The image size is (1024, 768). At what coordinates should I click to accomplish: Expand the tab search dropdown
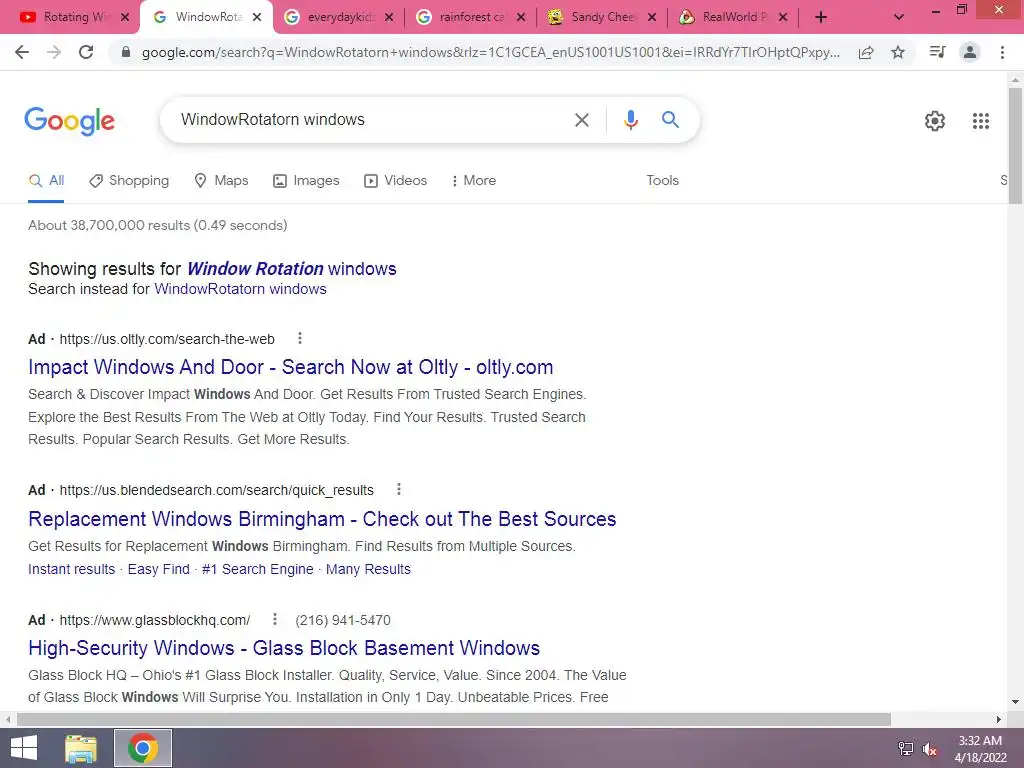click(899, 17)
